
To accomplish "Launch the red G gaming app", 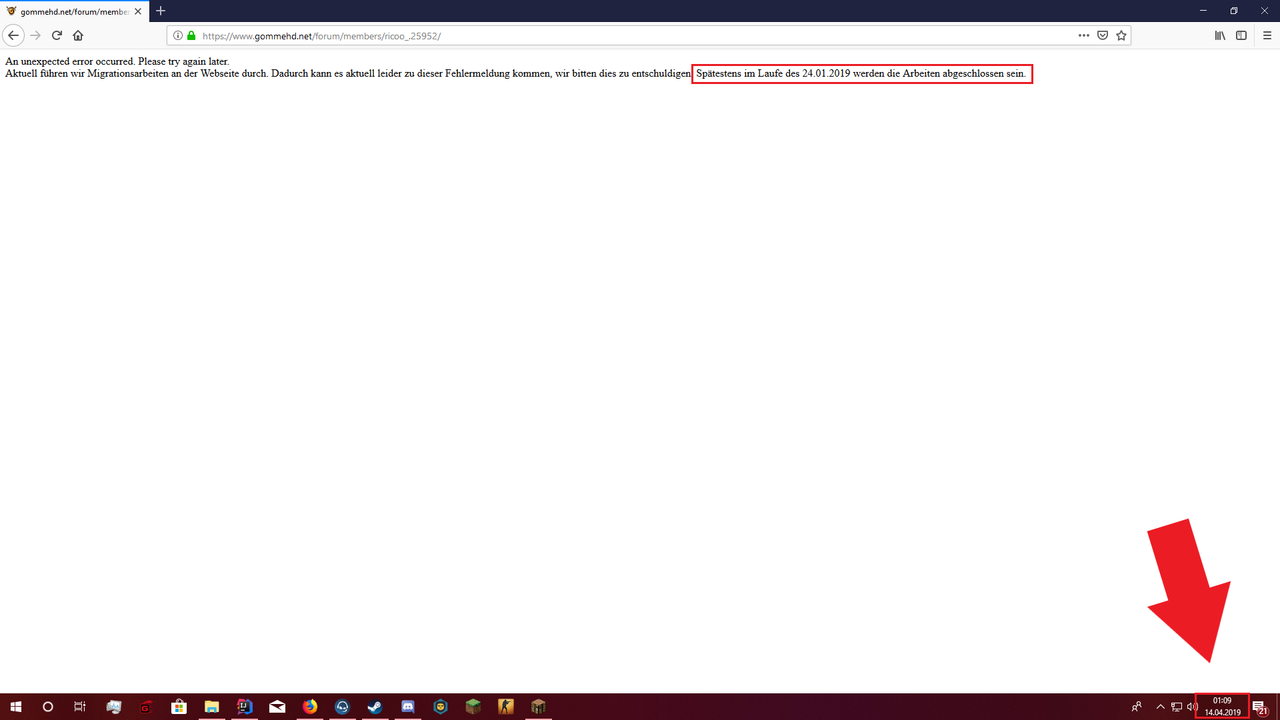I will [146, 707].
